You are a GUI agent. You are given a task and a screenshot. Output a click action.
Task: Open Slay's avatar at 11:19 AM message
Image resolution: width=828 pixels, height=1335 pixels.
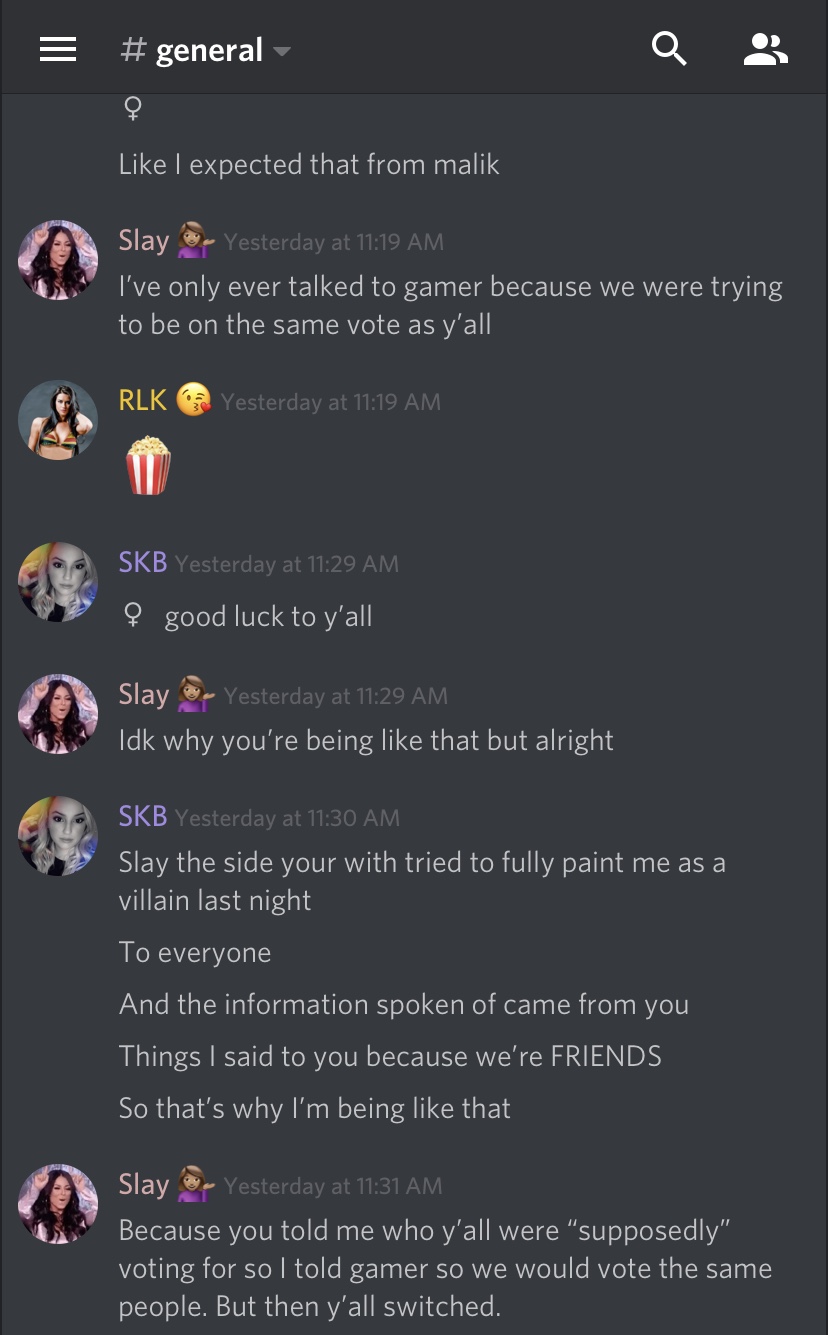(58, 260)
